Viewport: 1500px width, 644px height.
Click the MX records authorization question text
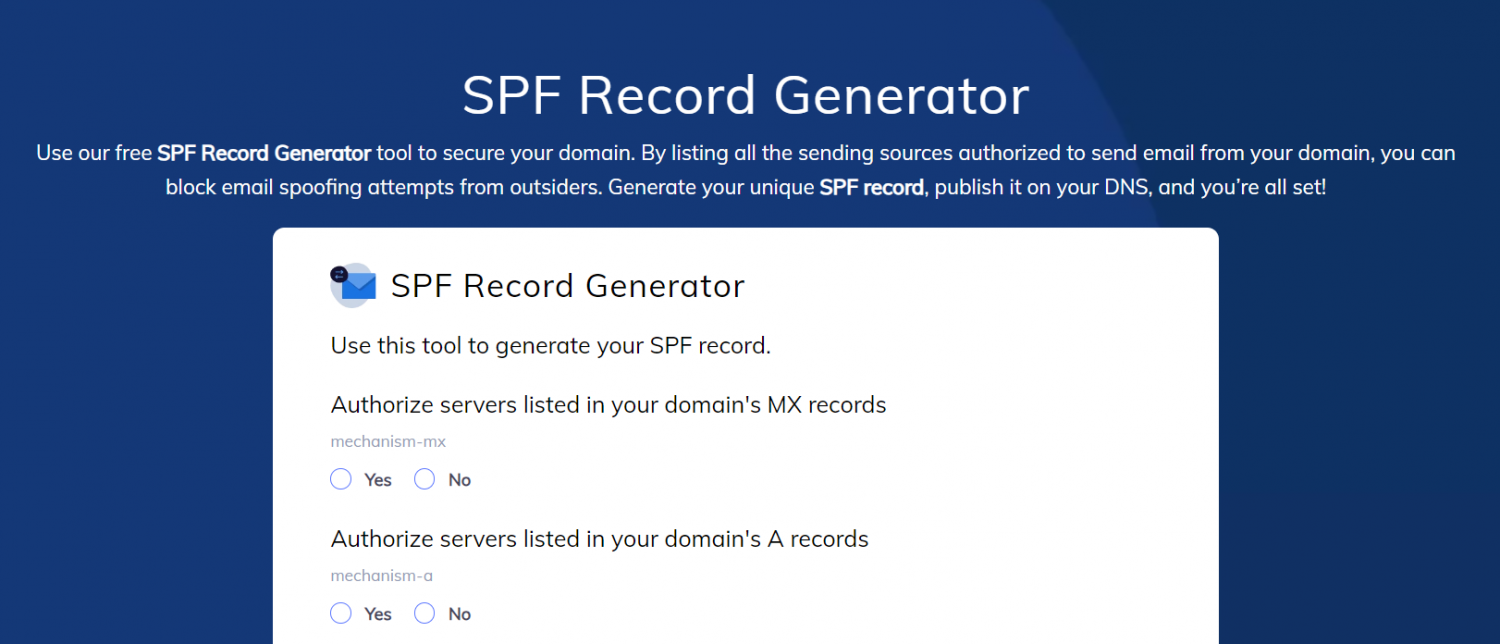(x=608, y=404)
